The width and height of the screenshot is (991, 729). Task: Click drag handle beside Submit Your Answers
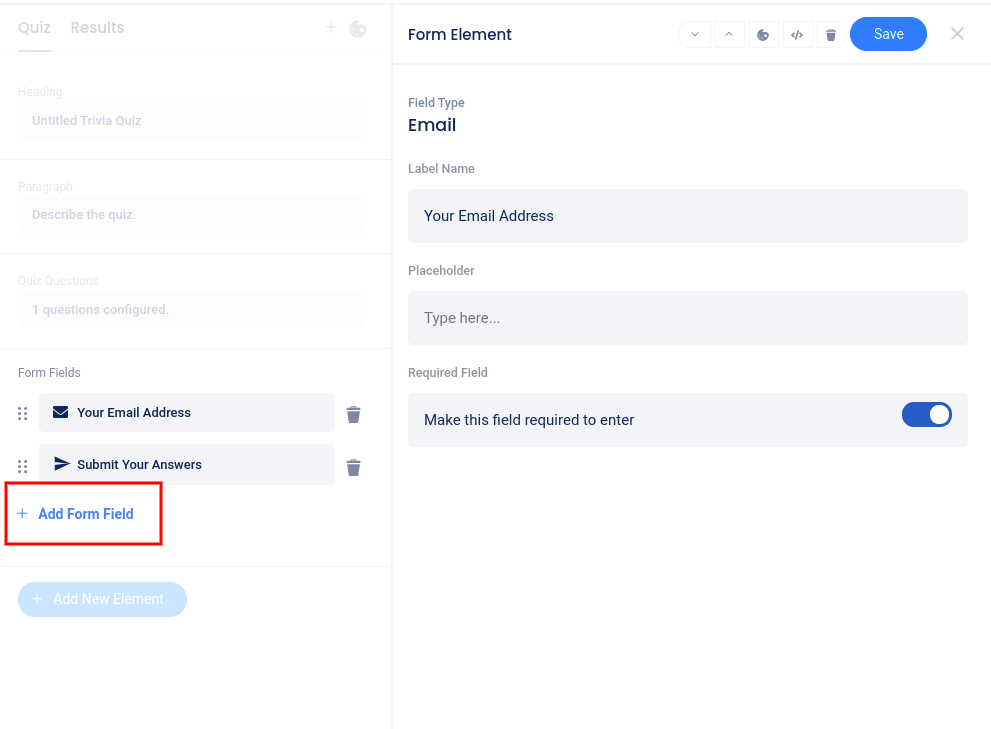(23, 466)
